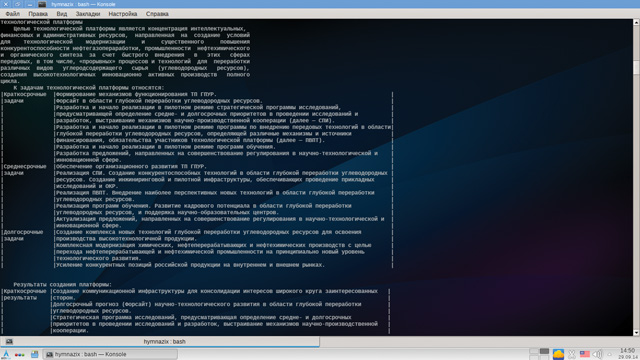Switch to Konsole via taskbar window button
This screenshot has width=640, height=360.
pyautogui.click(x=110, y=354)
